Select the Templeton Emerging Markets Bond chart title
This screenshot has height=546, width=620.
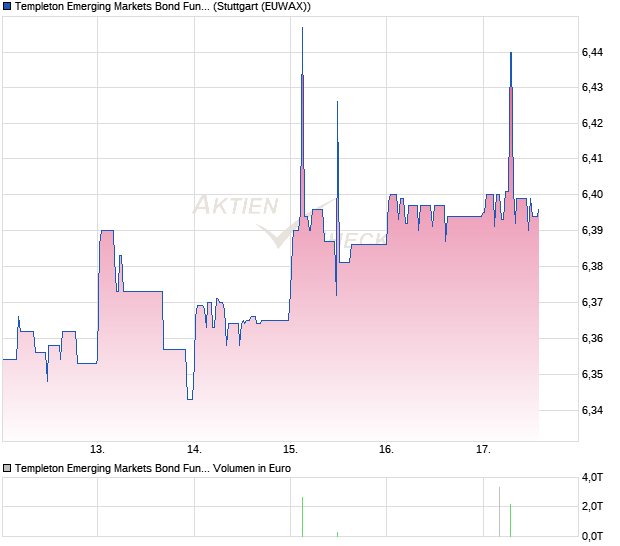[113, 7]
